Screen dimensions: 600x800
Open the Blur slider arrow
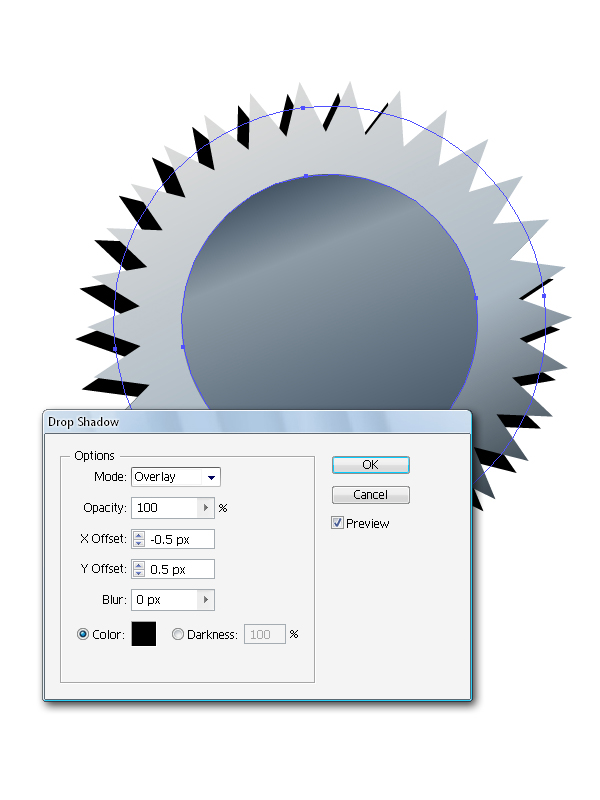pos(206,599)
